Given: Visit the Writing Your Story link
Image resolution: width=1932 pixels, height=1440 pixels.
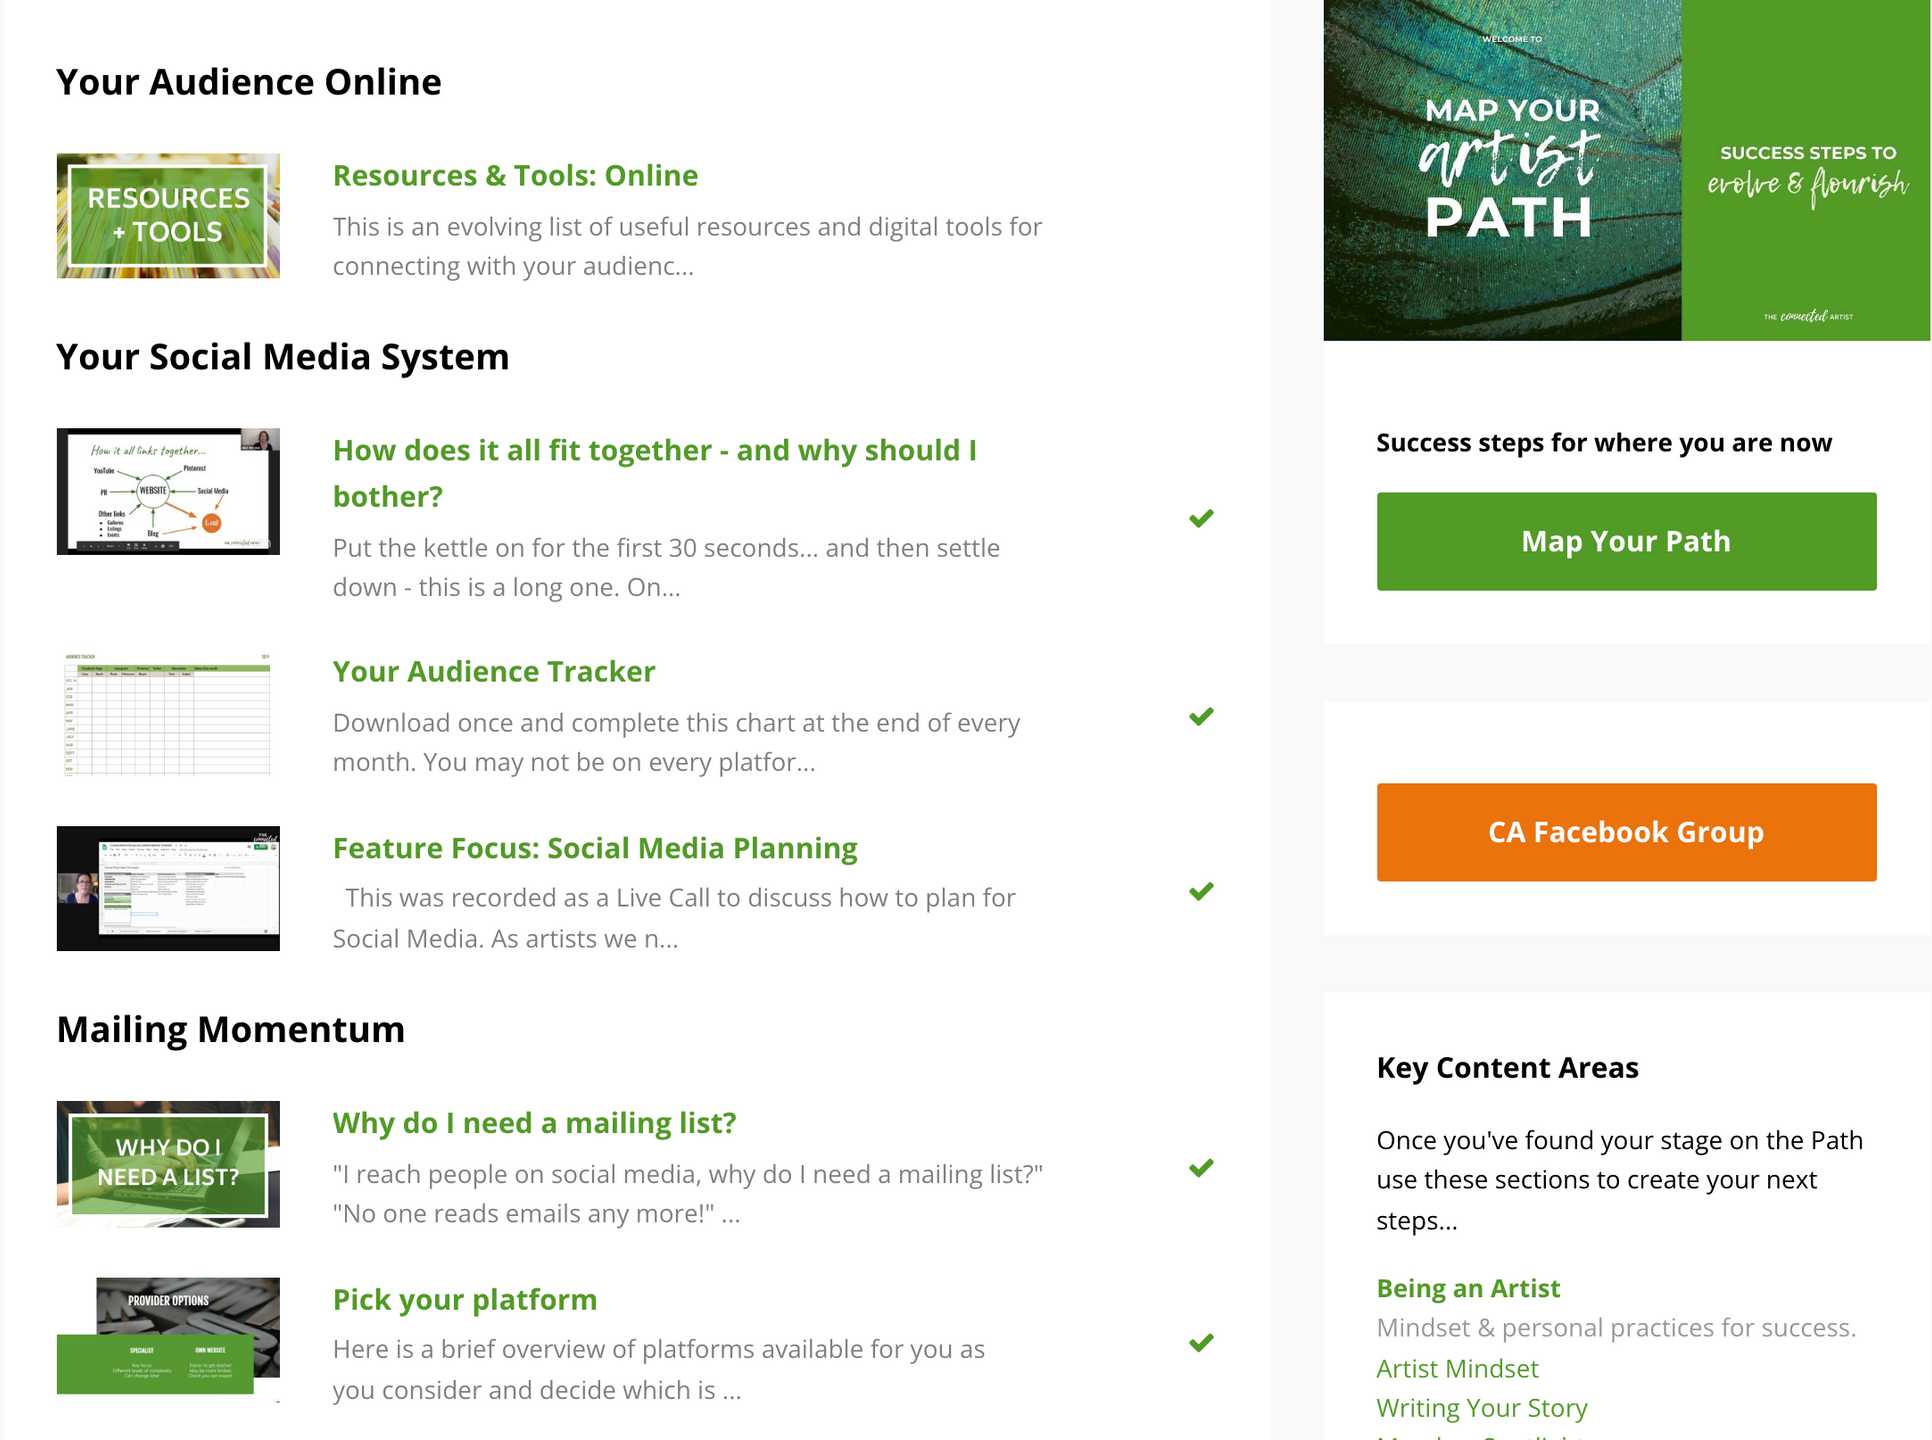Looking at the screenshot, I should point(1481,1408).
